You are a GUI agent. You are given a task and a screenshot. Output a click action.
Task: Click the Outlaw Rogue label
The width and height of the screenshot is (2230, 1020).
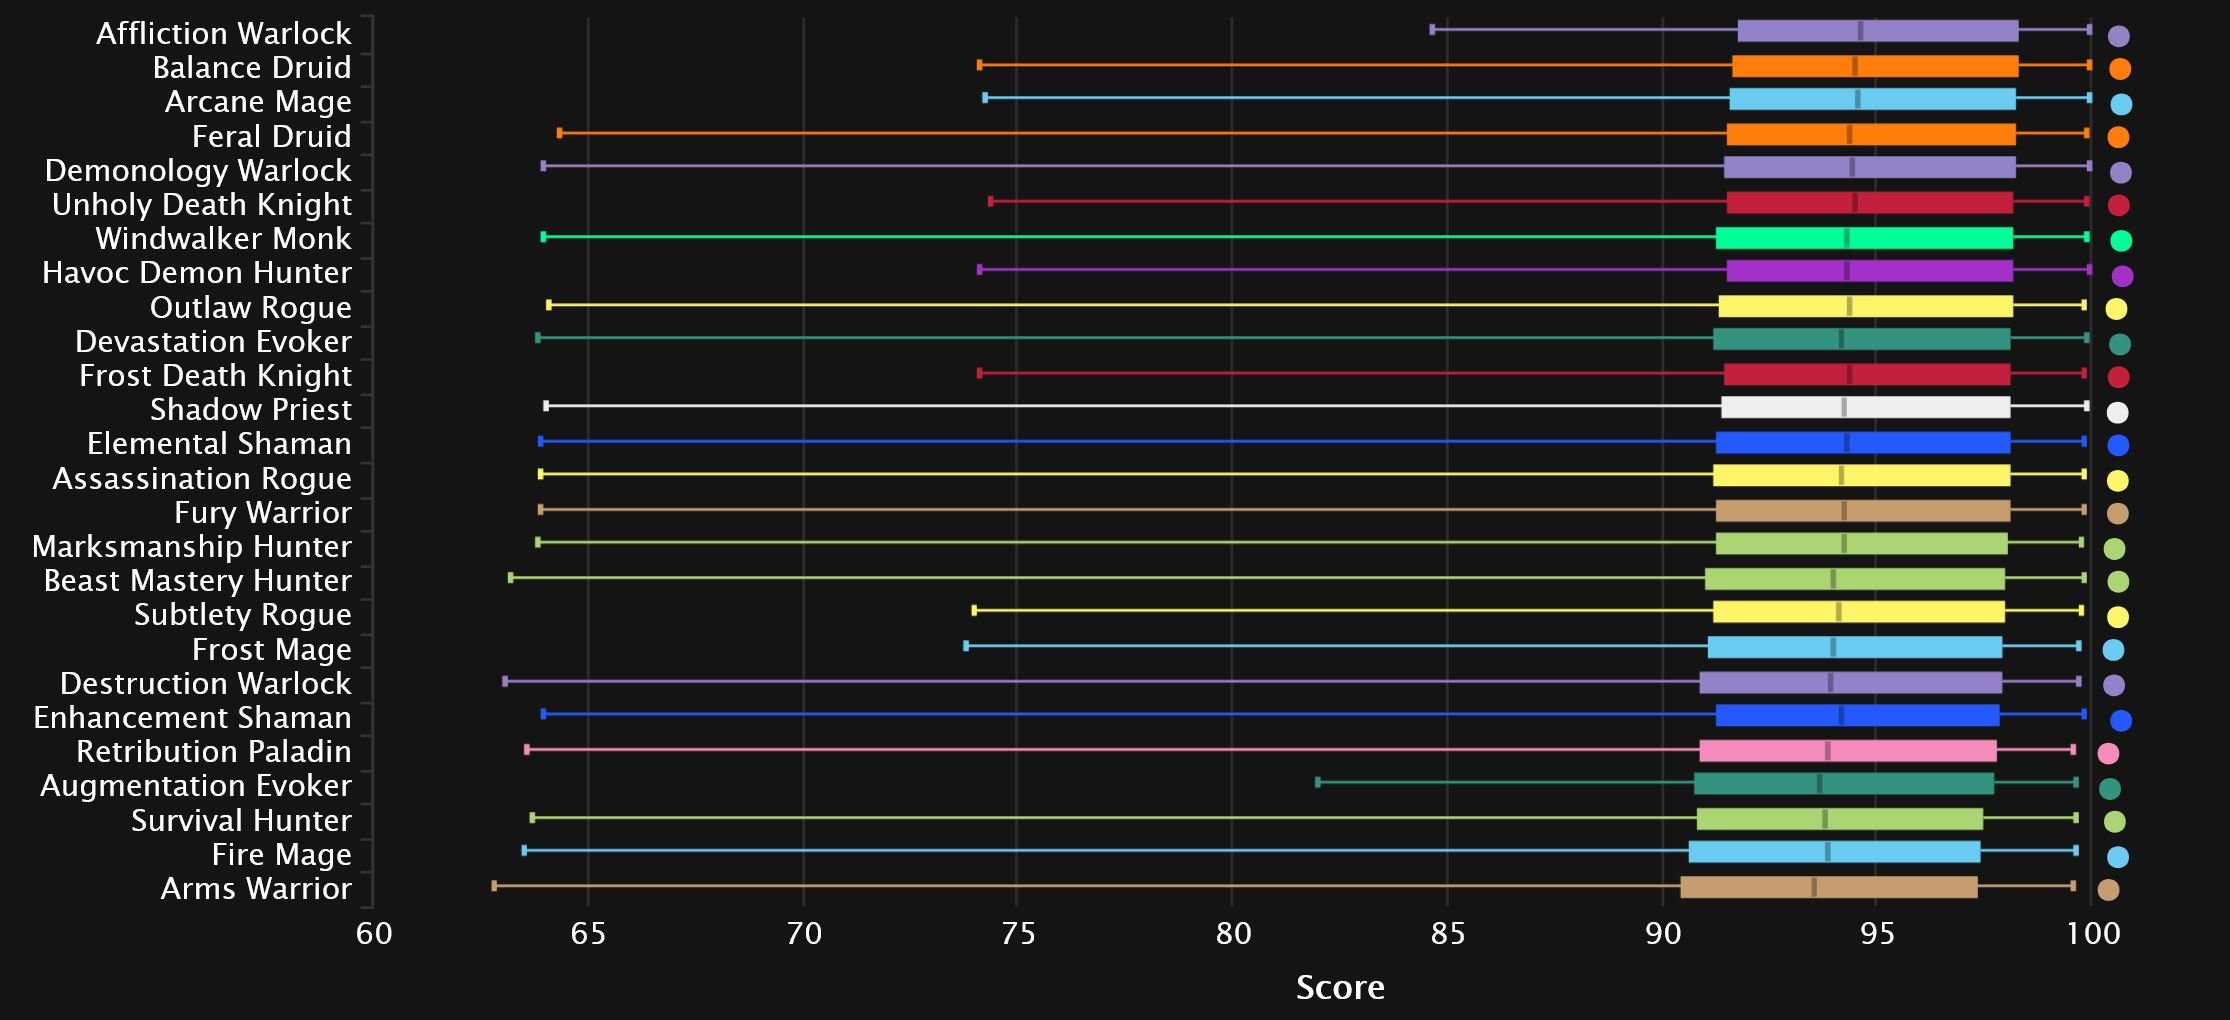point(251,307)
